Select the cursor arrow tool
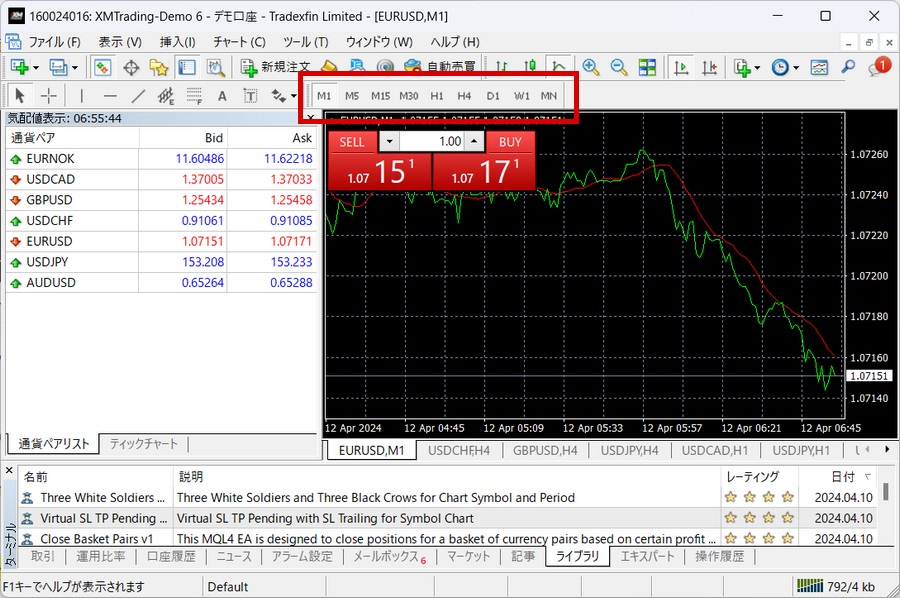The height and width of the screenshot is (598, 900). point(20,95)
